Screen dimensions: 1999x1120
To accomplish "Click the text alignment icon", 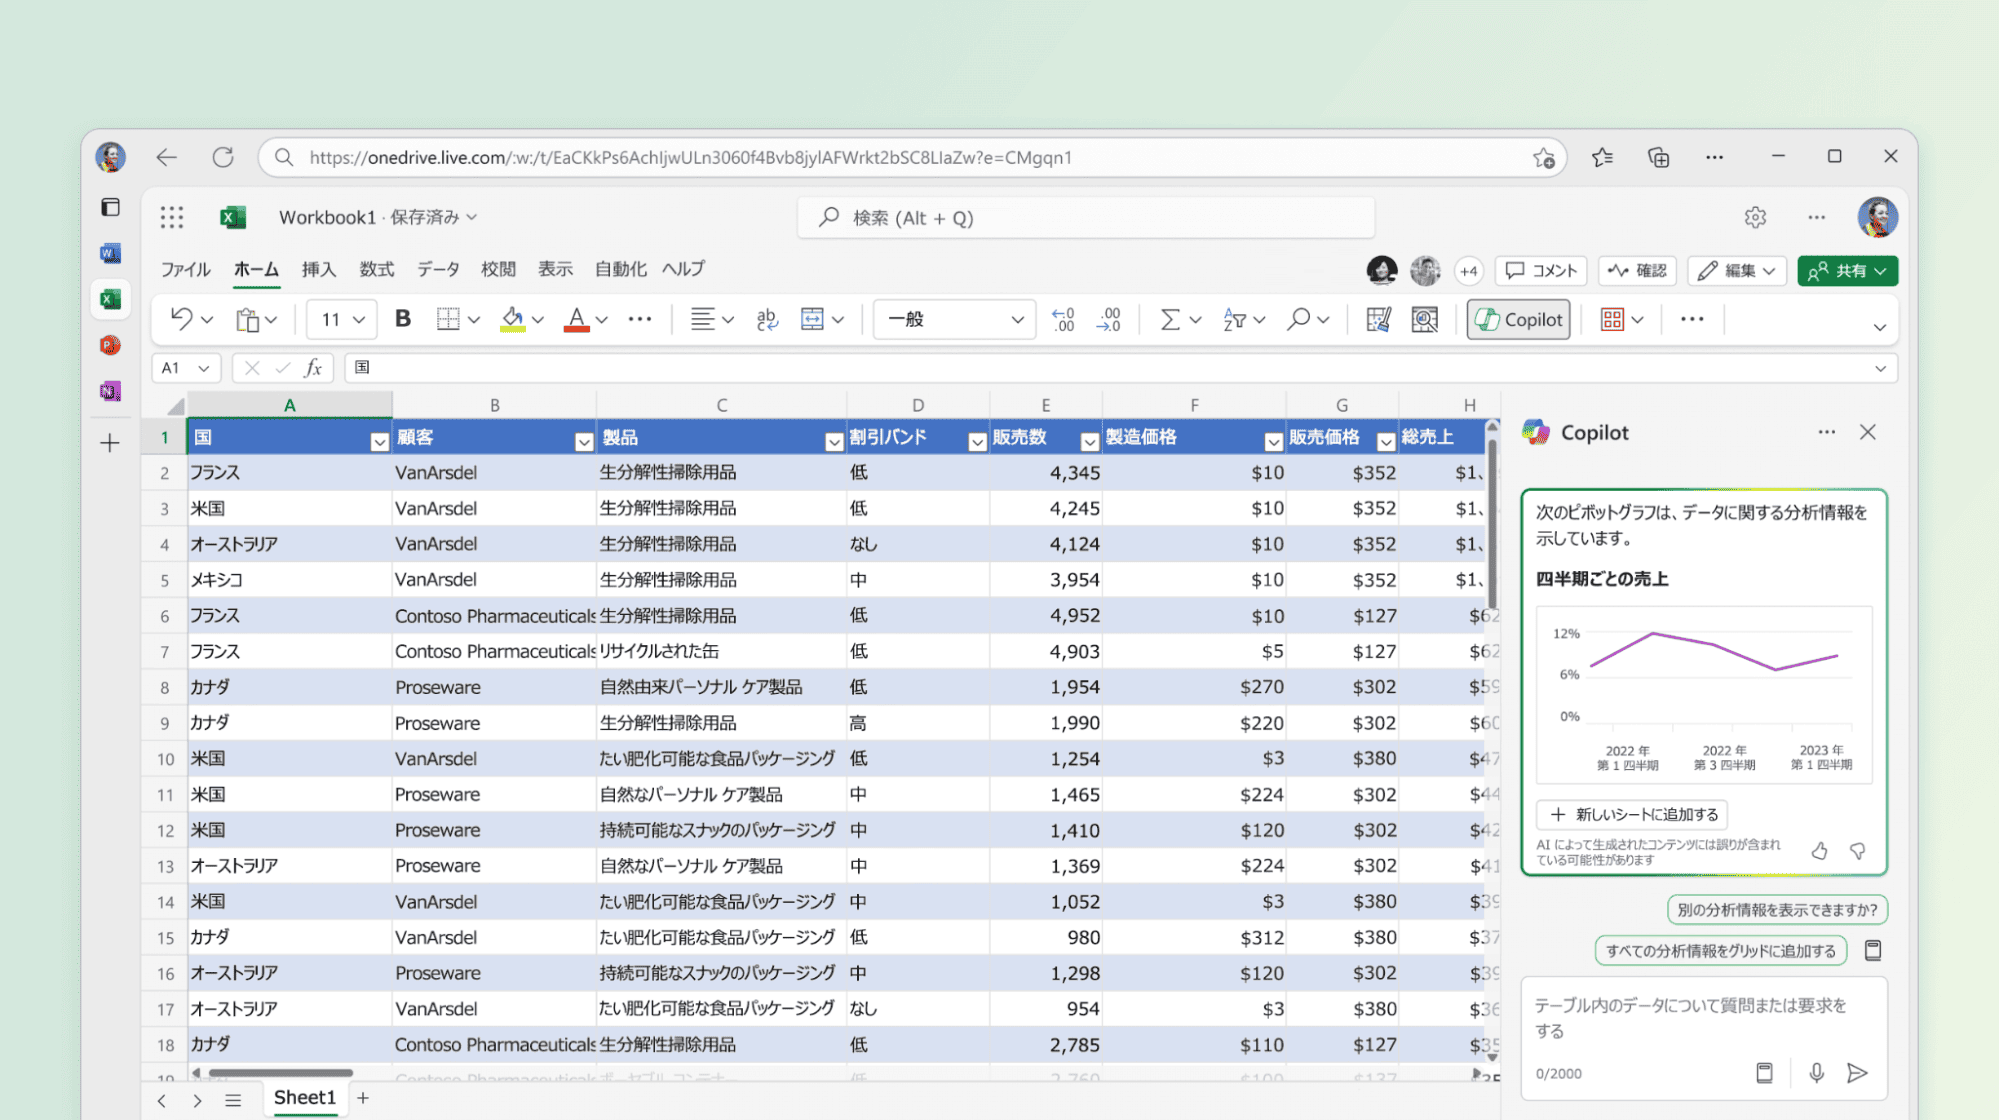I will tap(703, 319).
